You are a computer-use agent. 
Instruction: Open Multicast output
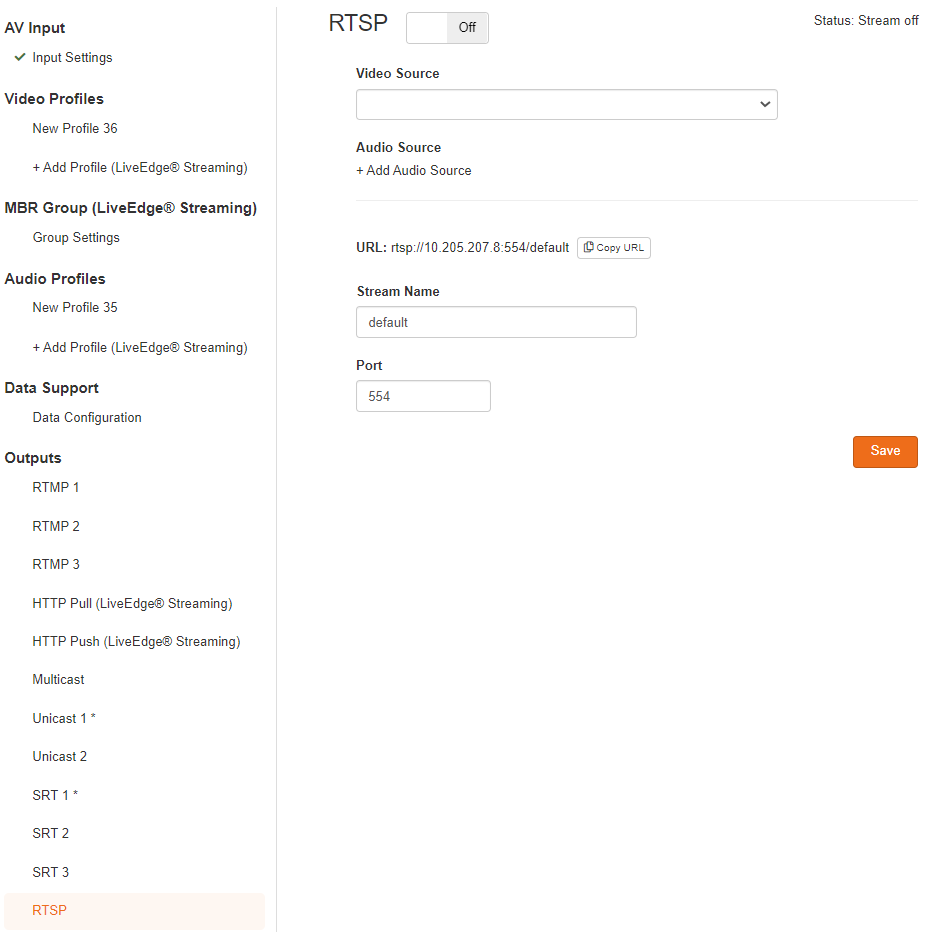[58, 680]
